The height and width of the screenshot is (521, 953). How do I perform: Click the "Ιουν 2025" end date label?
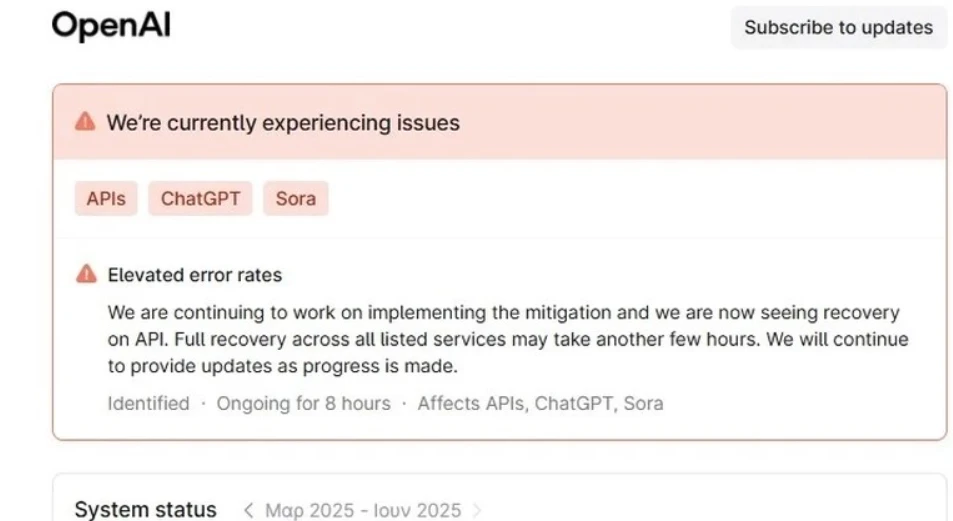click(418, 510)
